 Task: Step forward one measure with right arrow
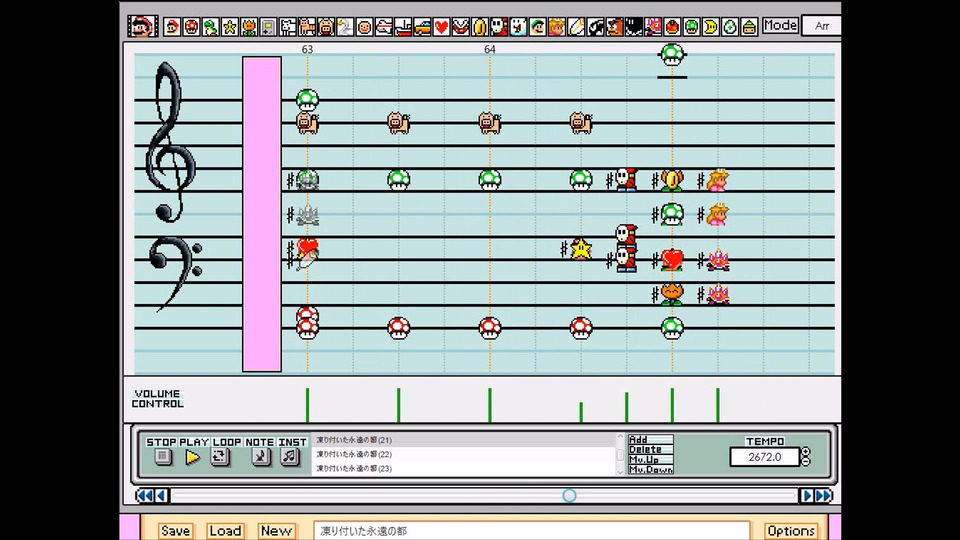806,495
